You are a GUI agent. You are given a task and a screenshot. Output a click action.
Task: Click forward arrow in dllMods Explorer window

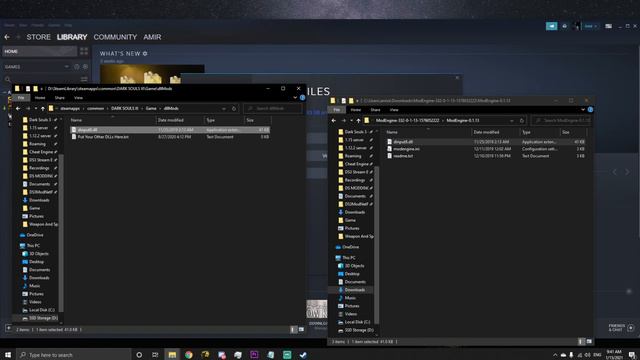point(28,109)
